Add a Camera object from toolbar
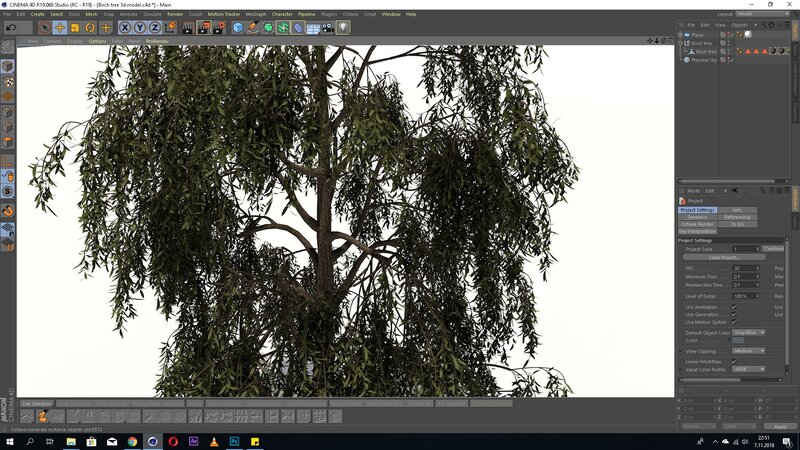The image size is (800, 450). pyautogui.click(x=328, y=28)
